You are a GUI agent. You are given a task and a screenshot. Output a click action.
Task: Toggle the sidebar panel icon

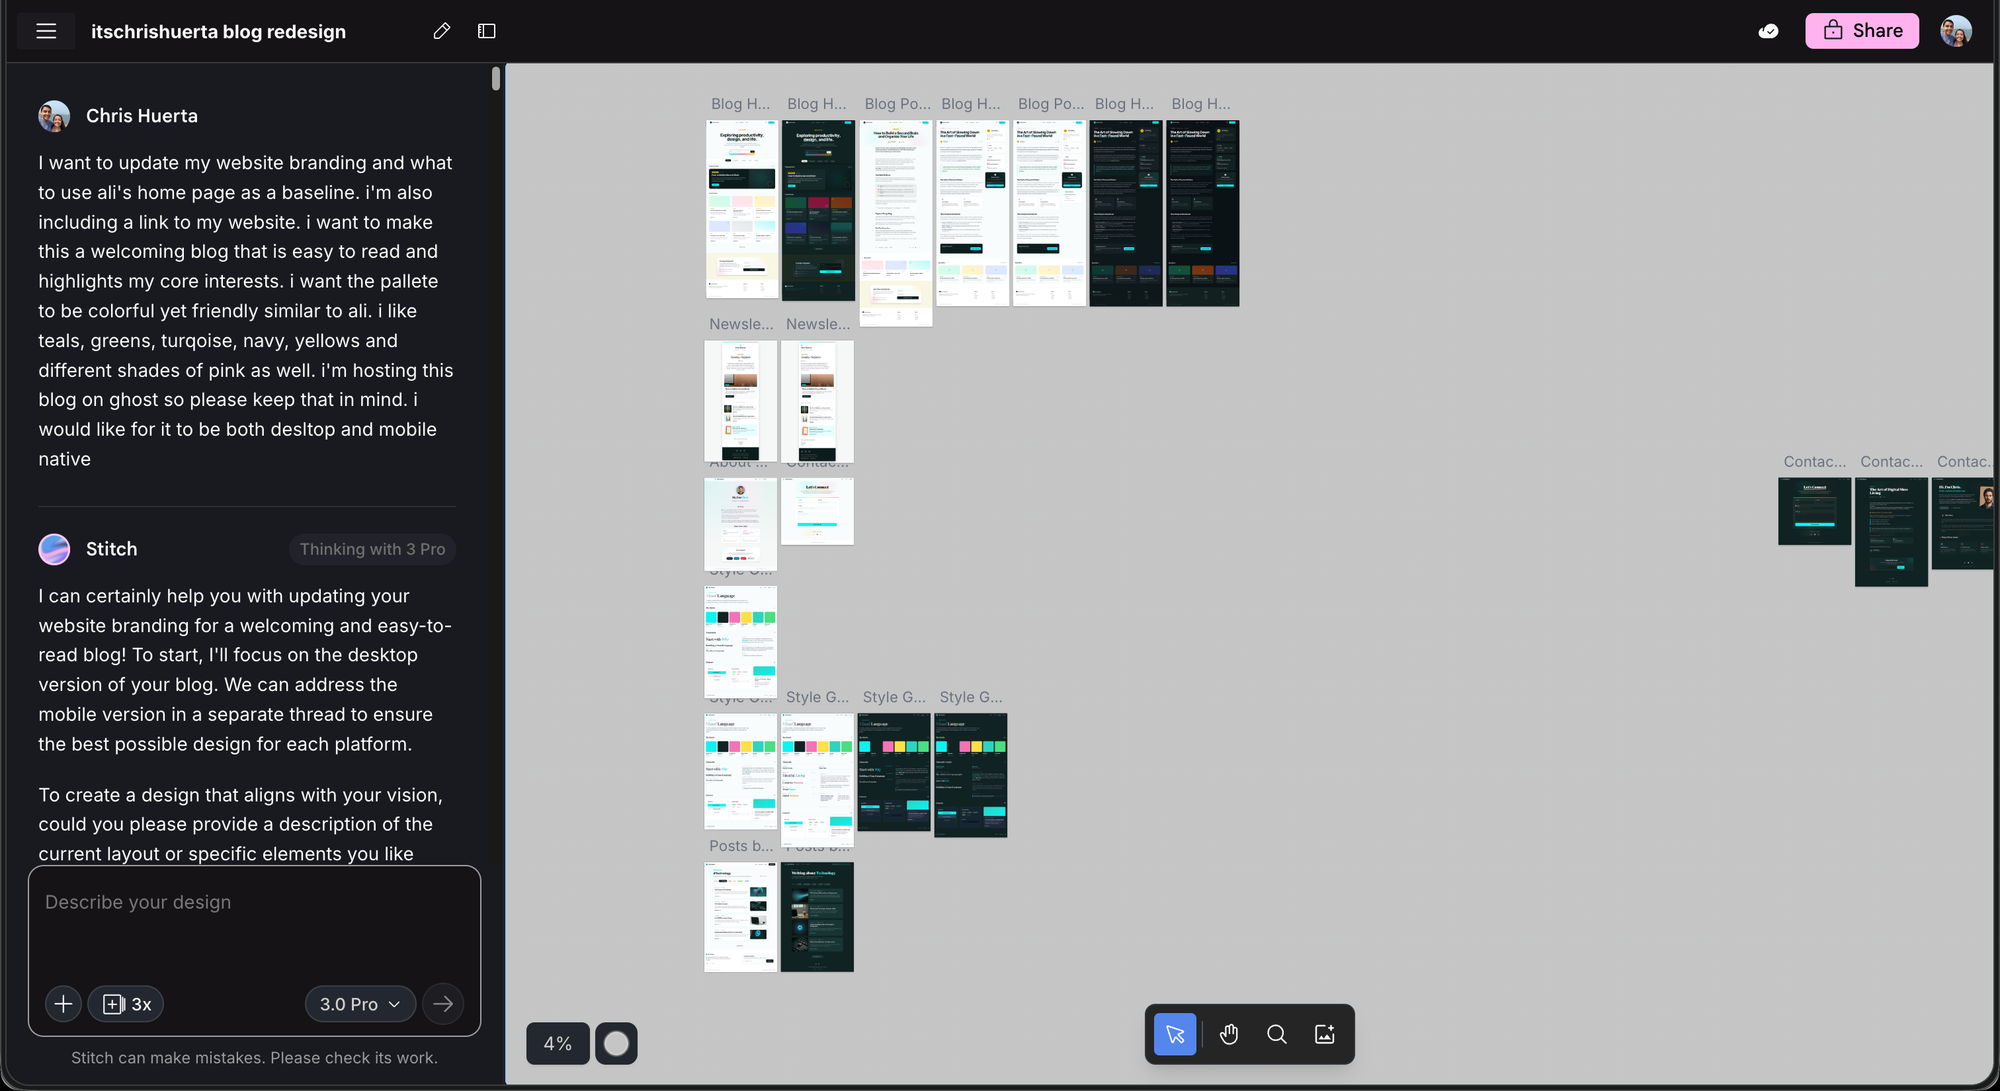487,31
